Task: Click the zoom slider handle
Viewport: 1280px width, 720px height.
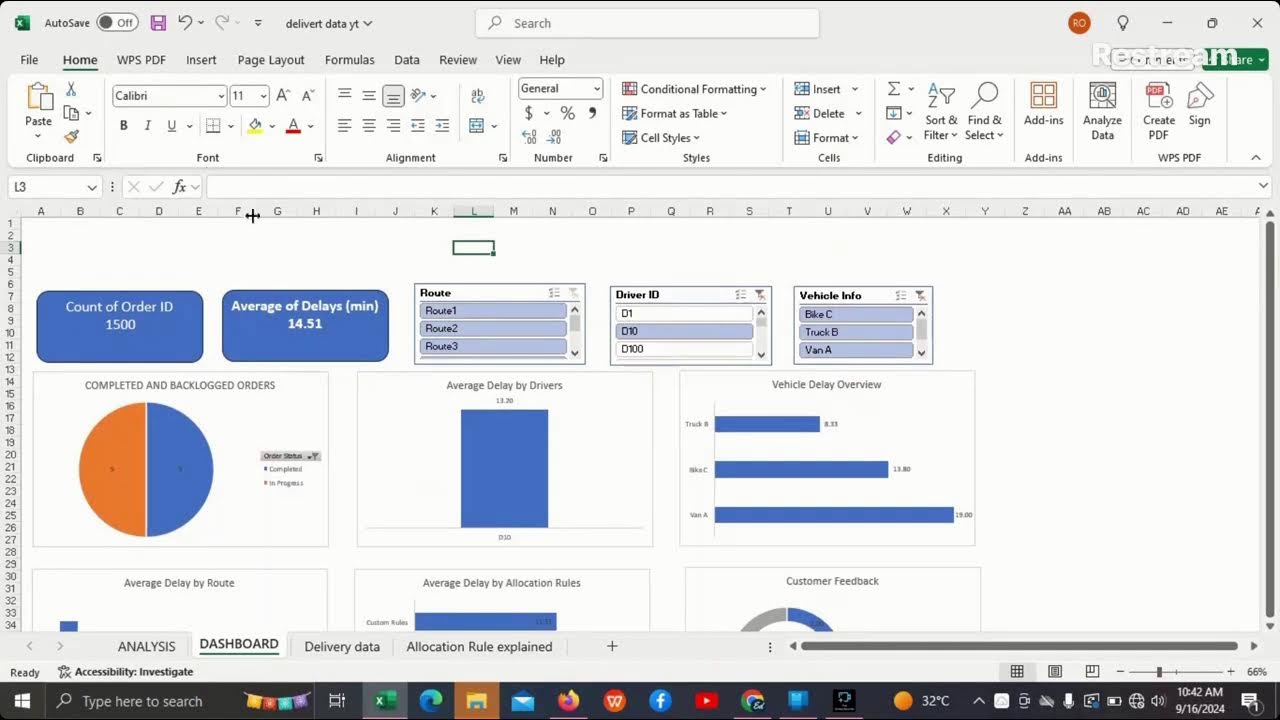Action: [x=1159, y=672]
